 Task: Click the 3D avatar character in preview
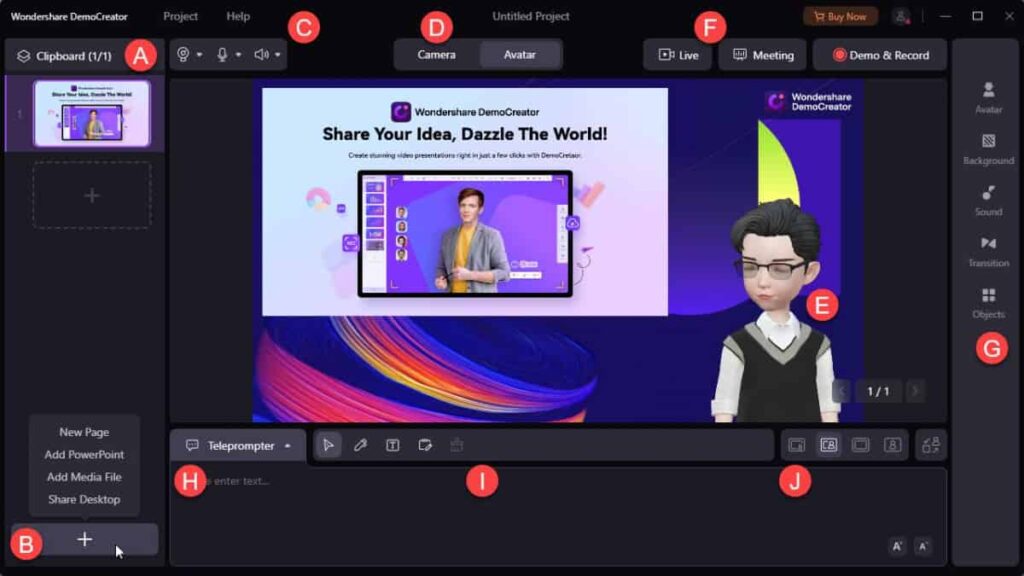pos(775,312)
